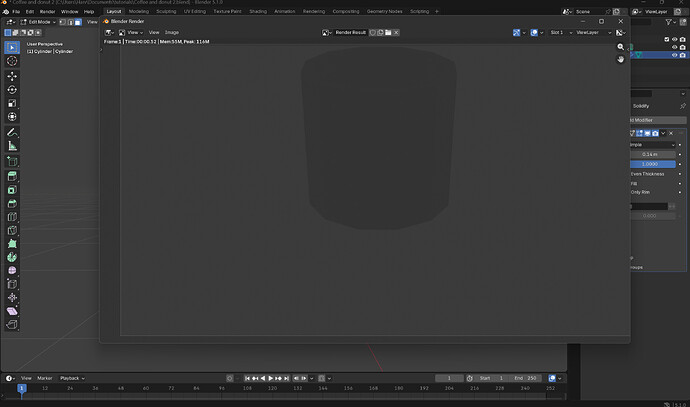Open the Image menu in render window

coord(172,33)
